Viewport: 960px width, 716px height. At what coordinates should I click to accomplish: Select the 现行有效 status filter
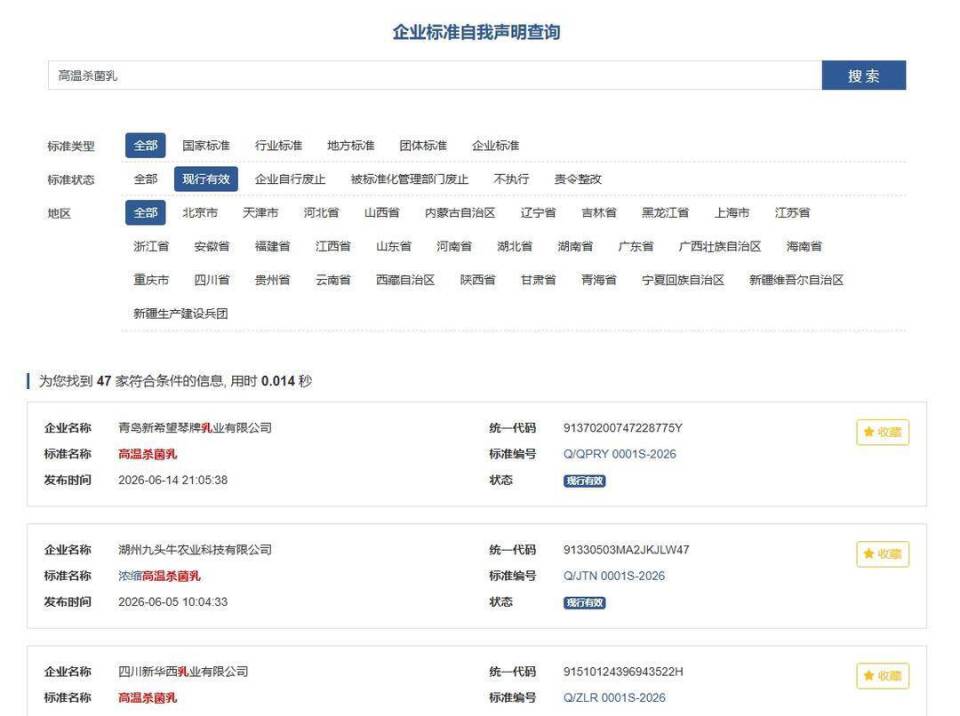coord(206,179)
